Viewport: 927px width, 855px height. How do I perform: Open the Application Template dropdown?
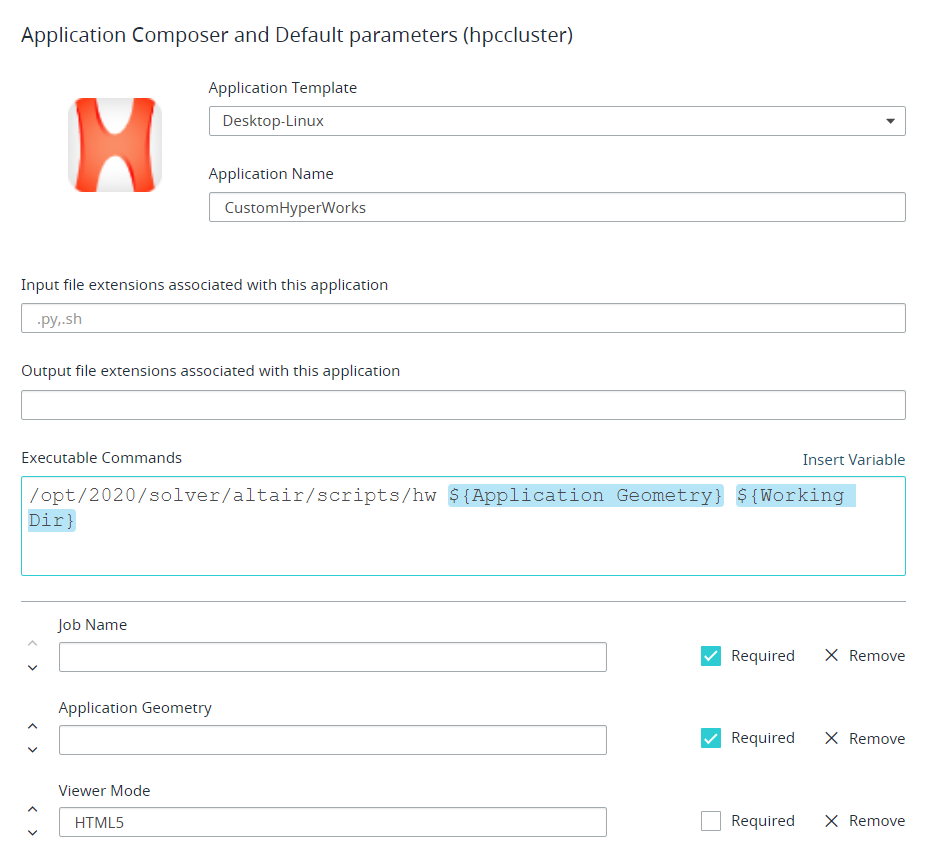click(x=556, y=121)
